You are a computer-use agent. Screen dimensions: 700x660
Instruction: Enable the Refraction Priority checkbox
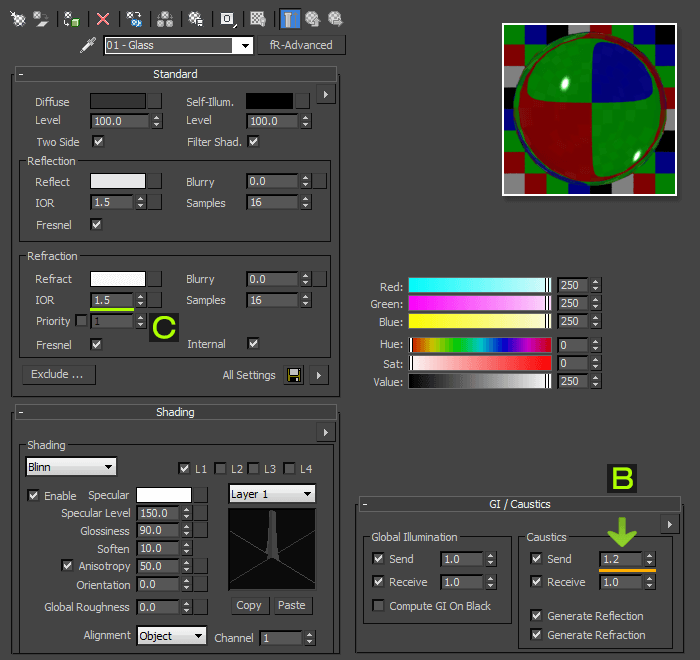81,321
